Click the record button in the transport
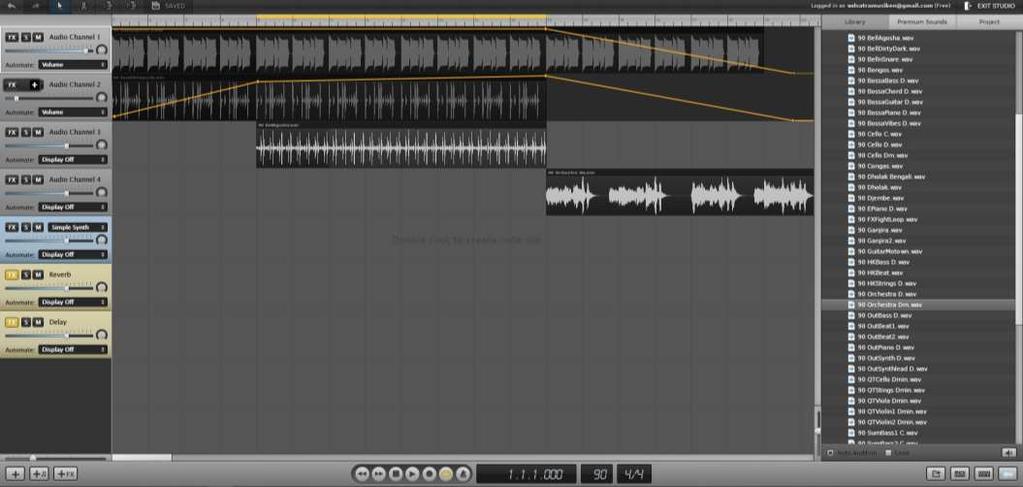The height and width of the screenshot is (487, 1023). (429, 474)
